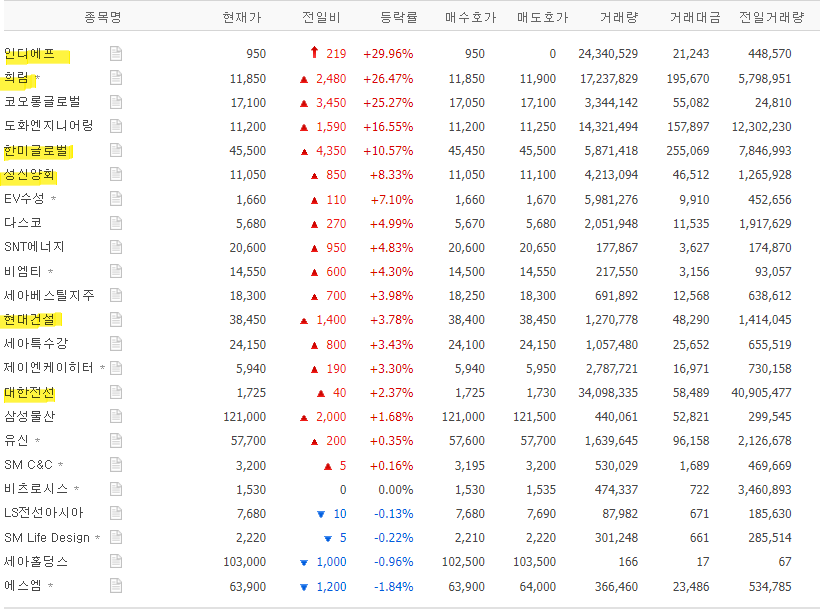820x609 pixels.
Task: Open the 제이엔케이히터 stock link
Action: pyautogui.click(x=48, y=367)
